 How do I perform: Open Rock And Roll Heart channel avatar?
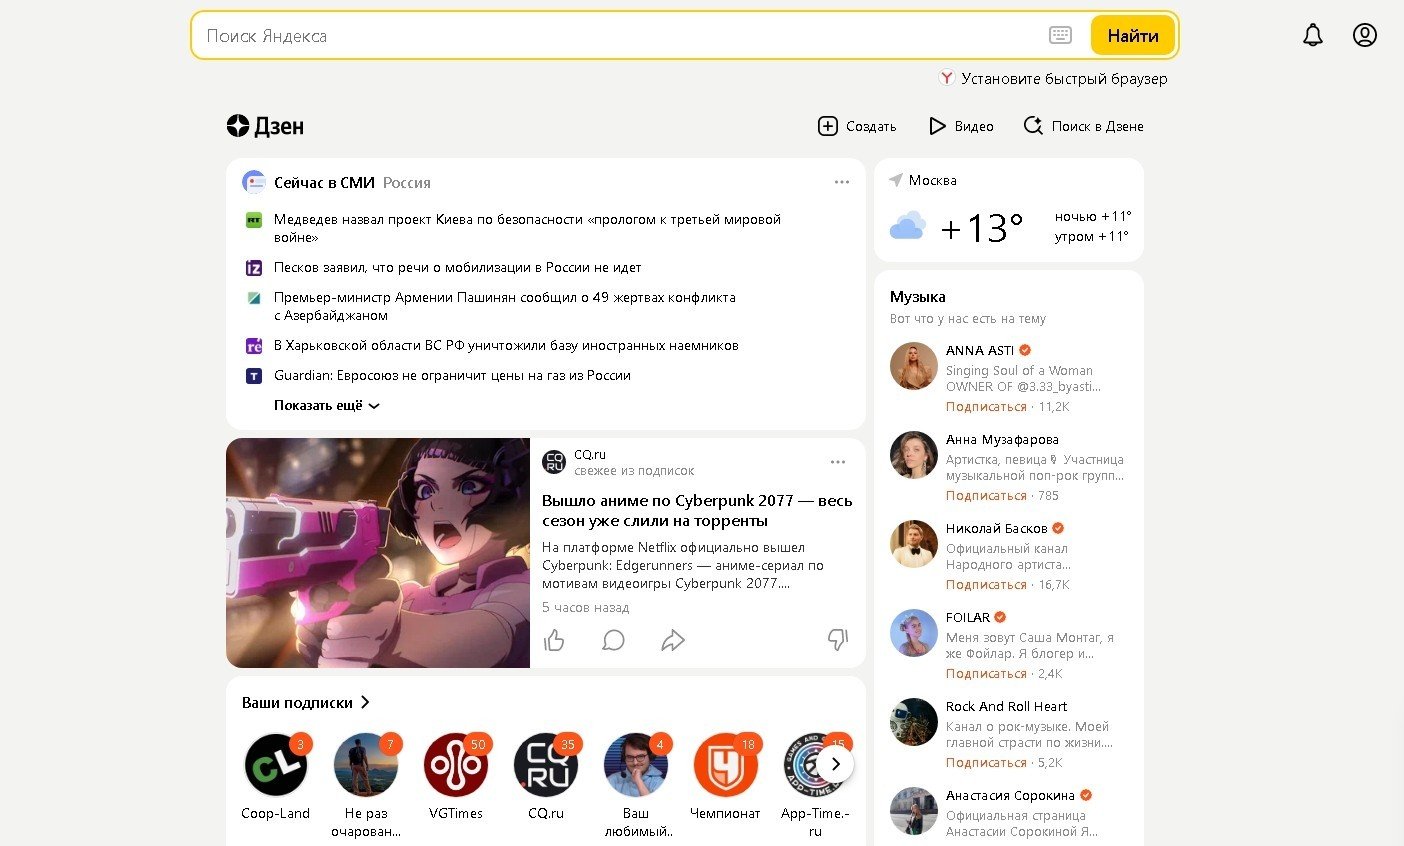[x=914, y=722]
